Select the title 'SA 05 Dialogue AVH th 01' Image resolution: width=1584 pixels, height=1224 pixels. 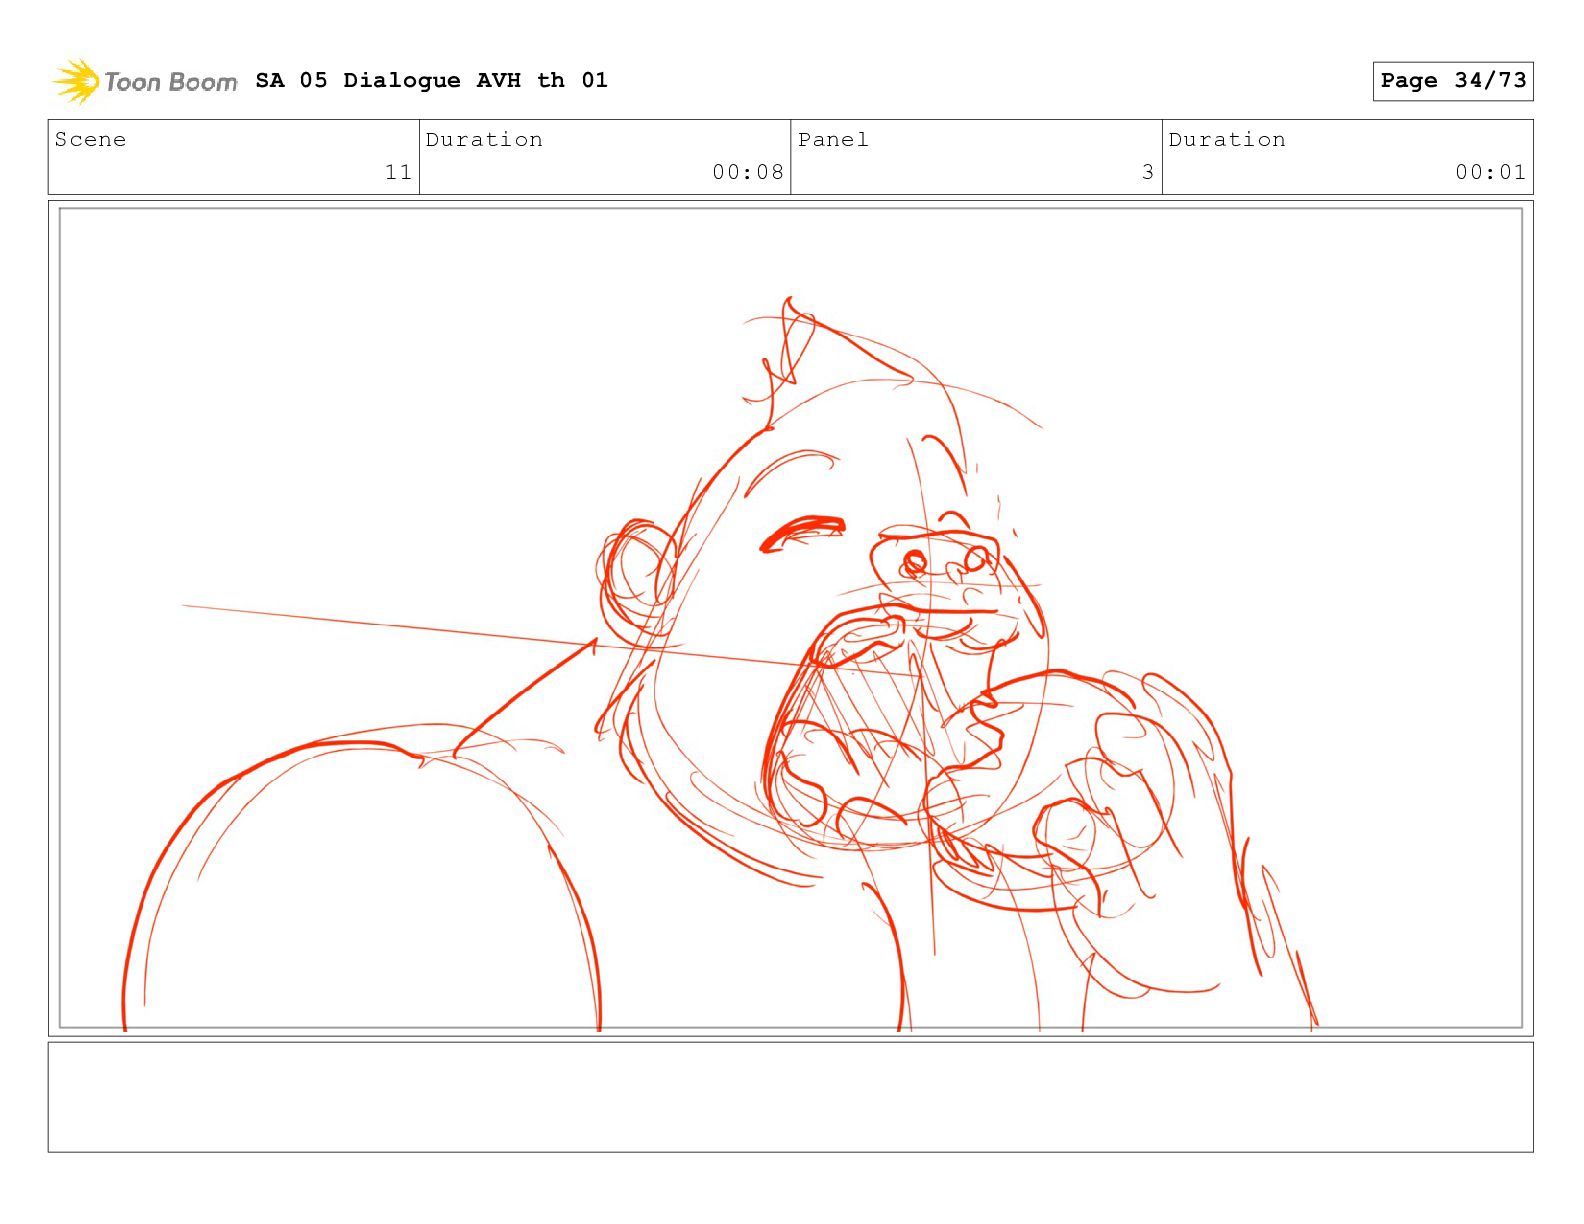(x=431, y=80)
